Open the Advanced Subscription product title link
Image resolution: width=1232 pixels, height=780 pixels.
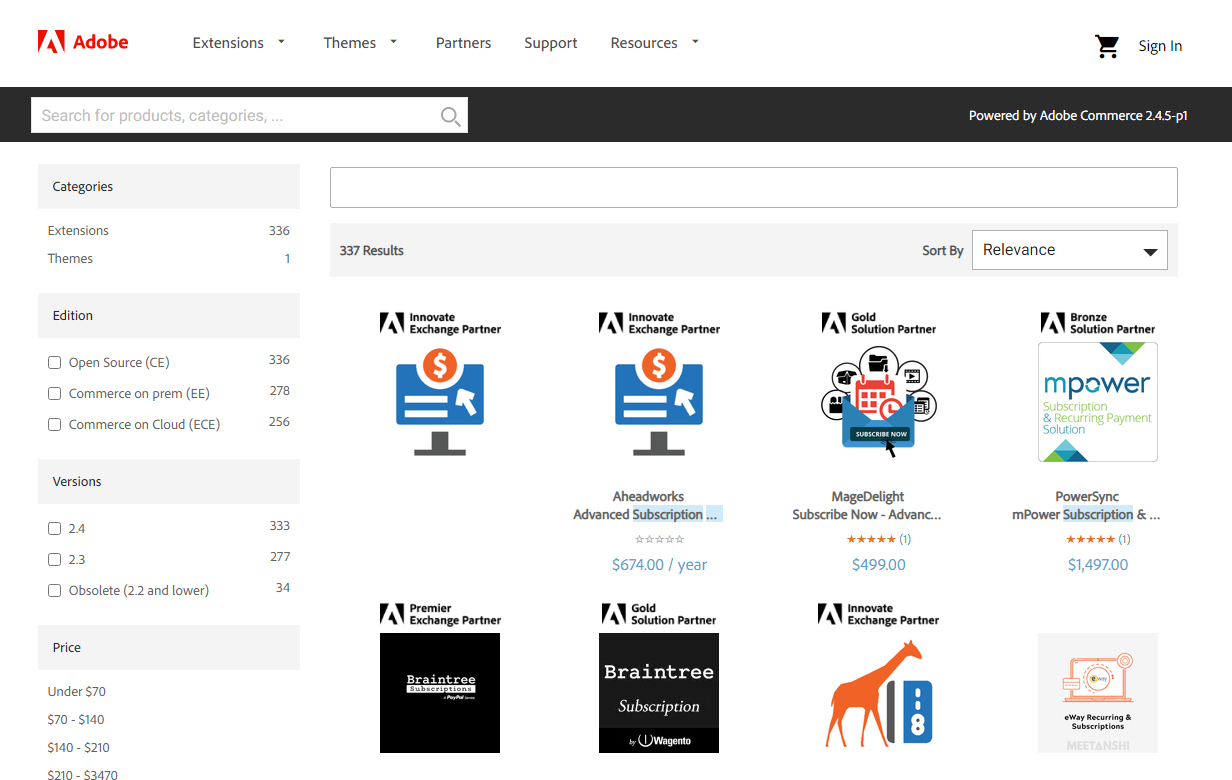tap(646, 514)
